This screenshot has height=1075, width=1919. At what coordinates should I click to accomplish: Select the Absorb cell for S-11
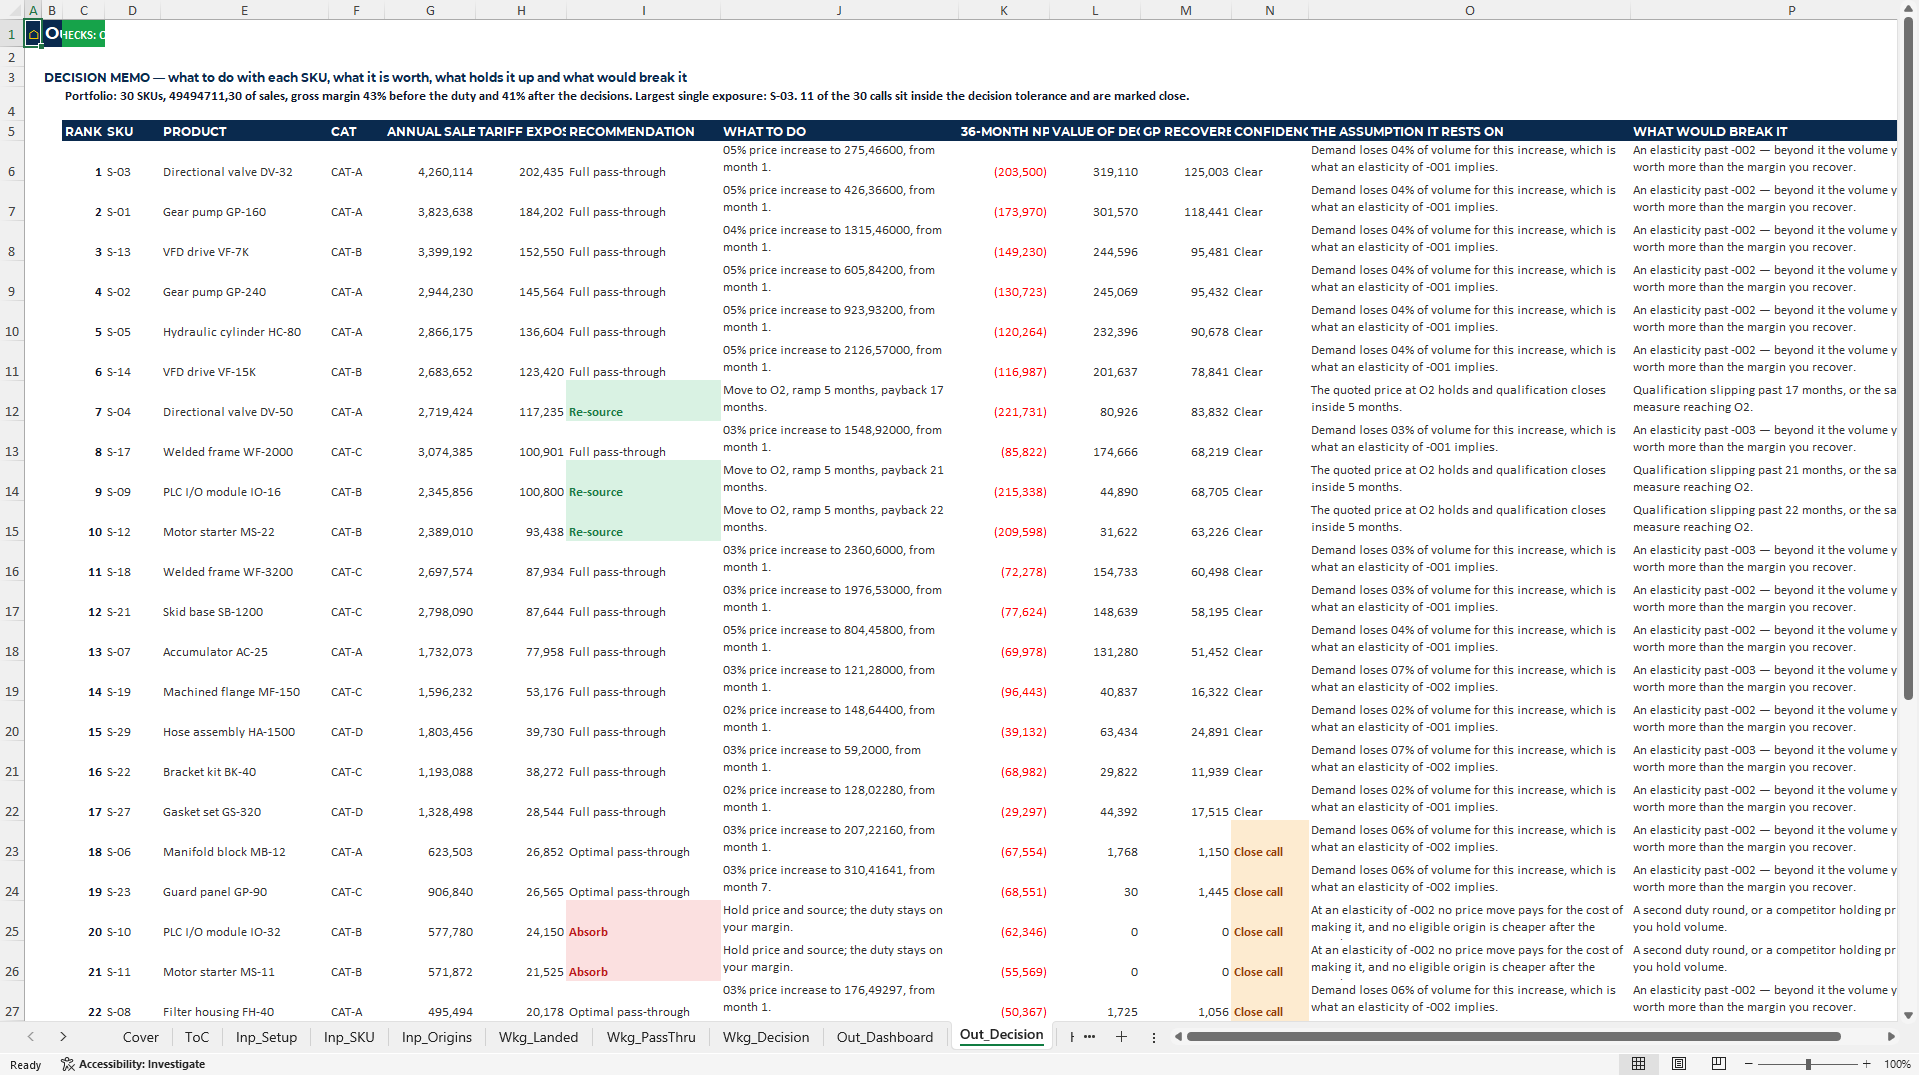click(x=643, y=961)
